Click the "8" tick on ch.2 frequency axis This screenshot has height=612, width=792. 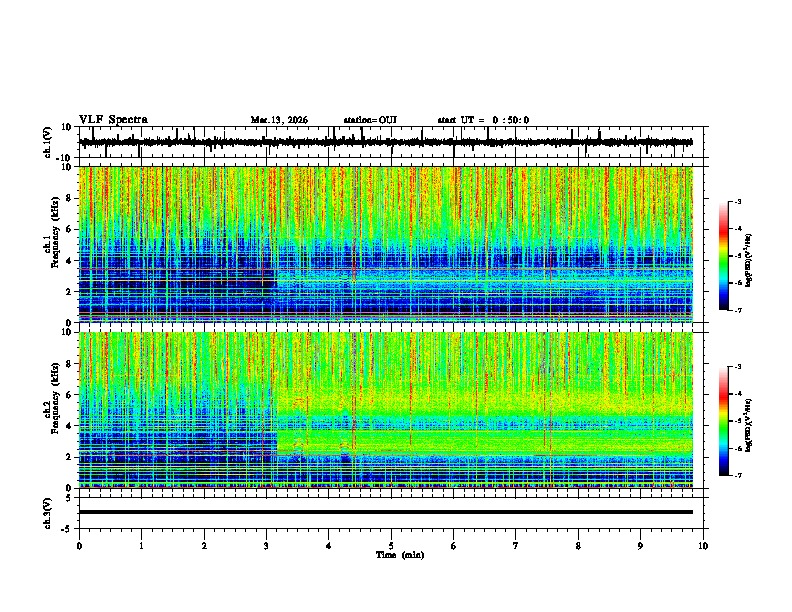[69, 364]
